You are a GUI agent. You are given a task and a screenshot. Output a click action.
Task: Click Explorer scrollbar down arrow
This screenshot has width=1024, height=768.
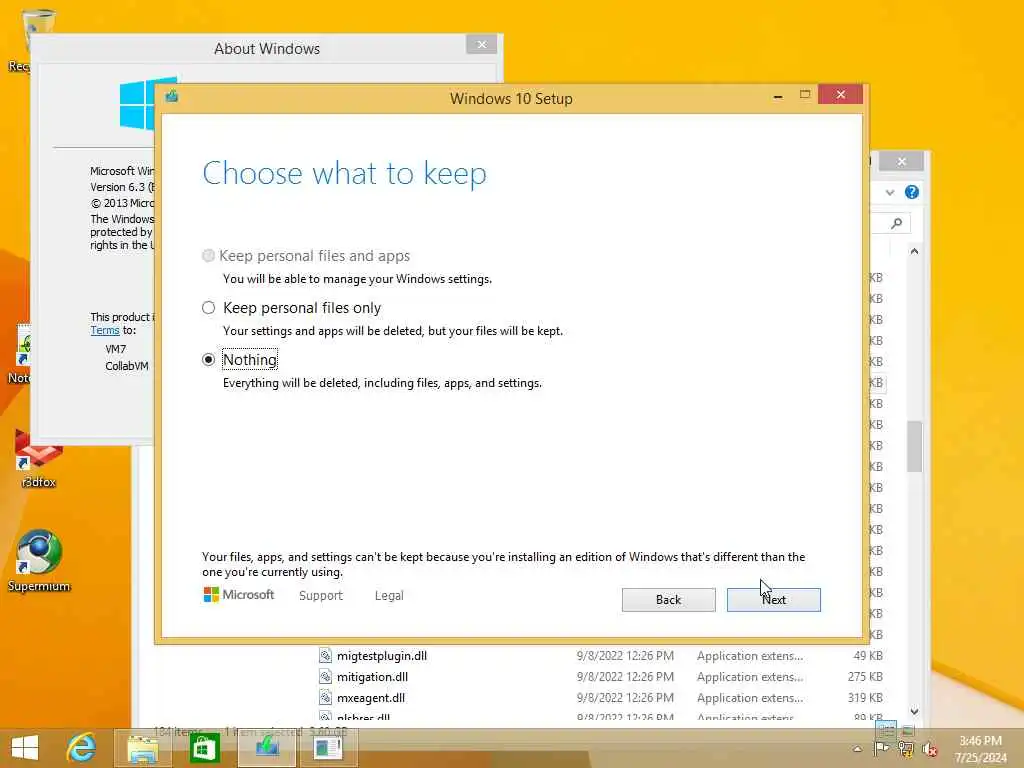(x=914, y=711)
